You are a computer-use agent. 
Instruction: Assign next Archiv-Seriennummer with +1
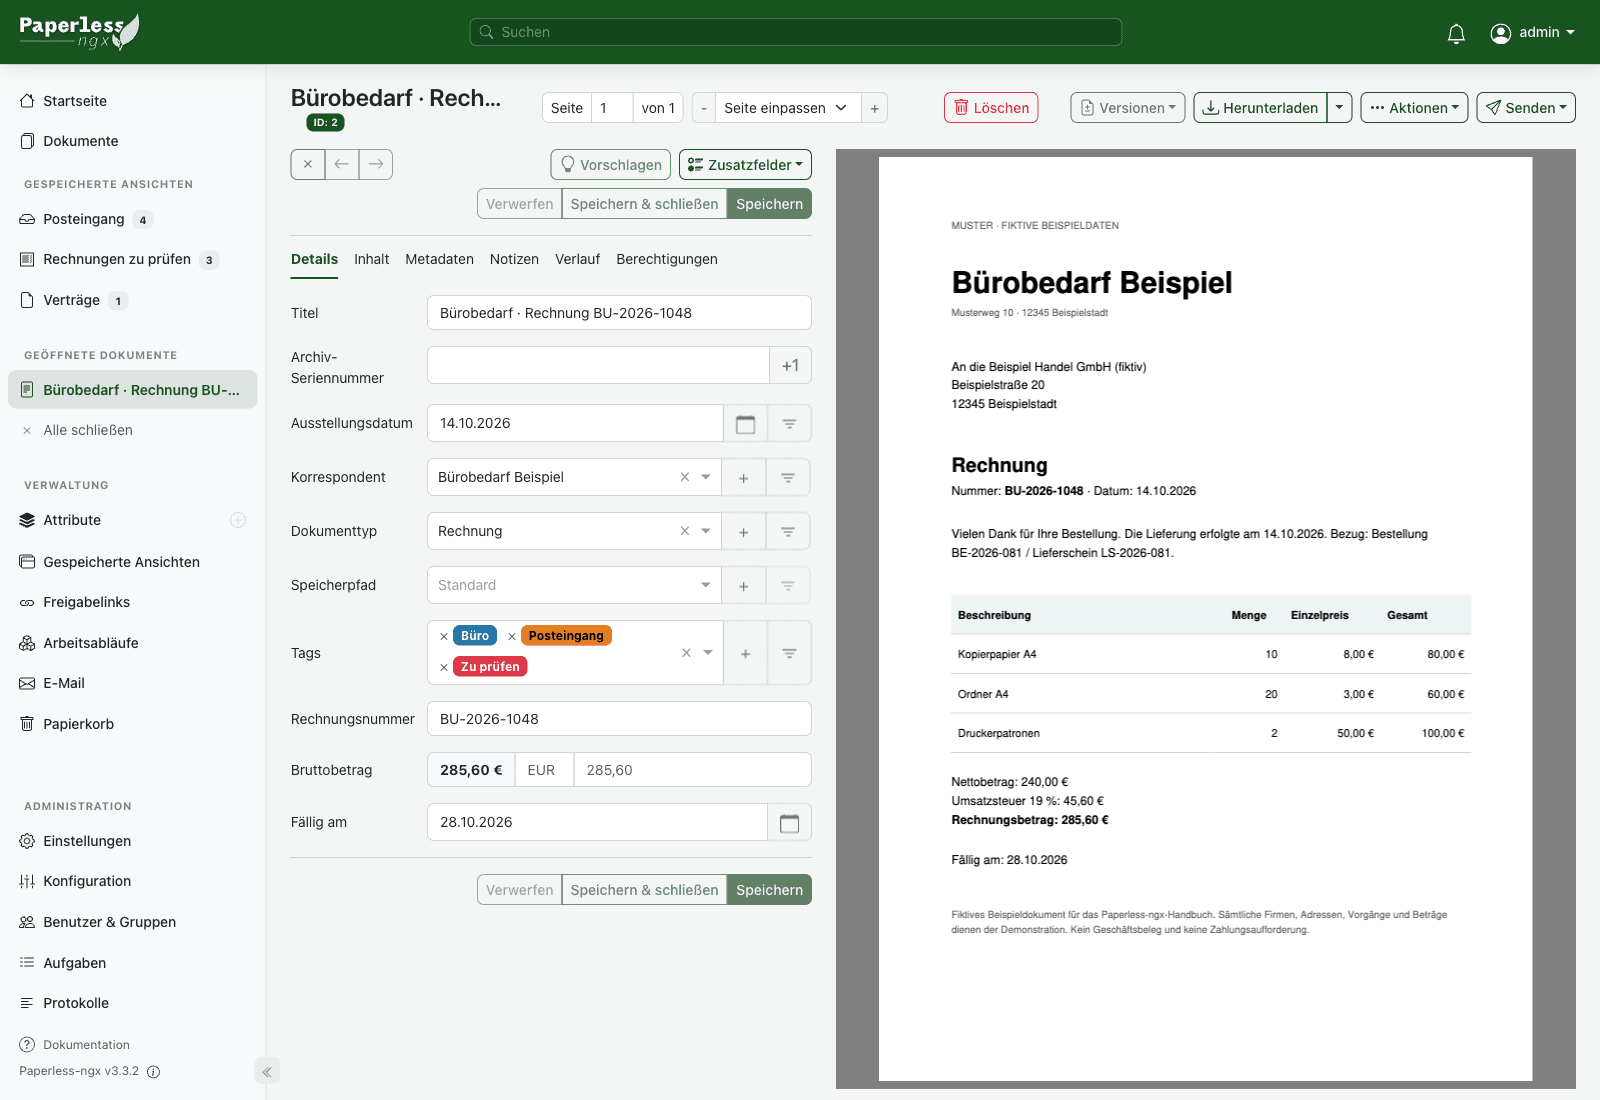click(790, 366)
